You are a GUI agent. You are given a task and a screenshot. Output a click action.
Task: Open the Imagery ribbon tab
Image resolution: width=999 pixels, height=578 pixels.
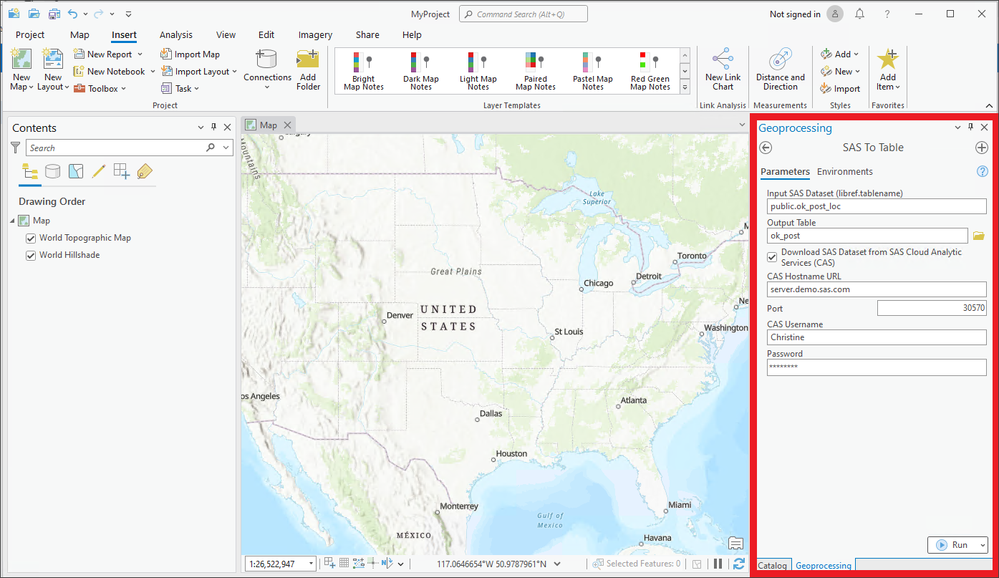tap(315, 34)
